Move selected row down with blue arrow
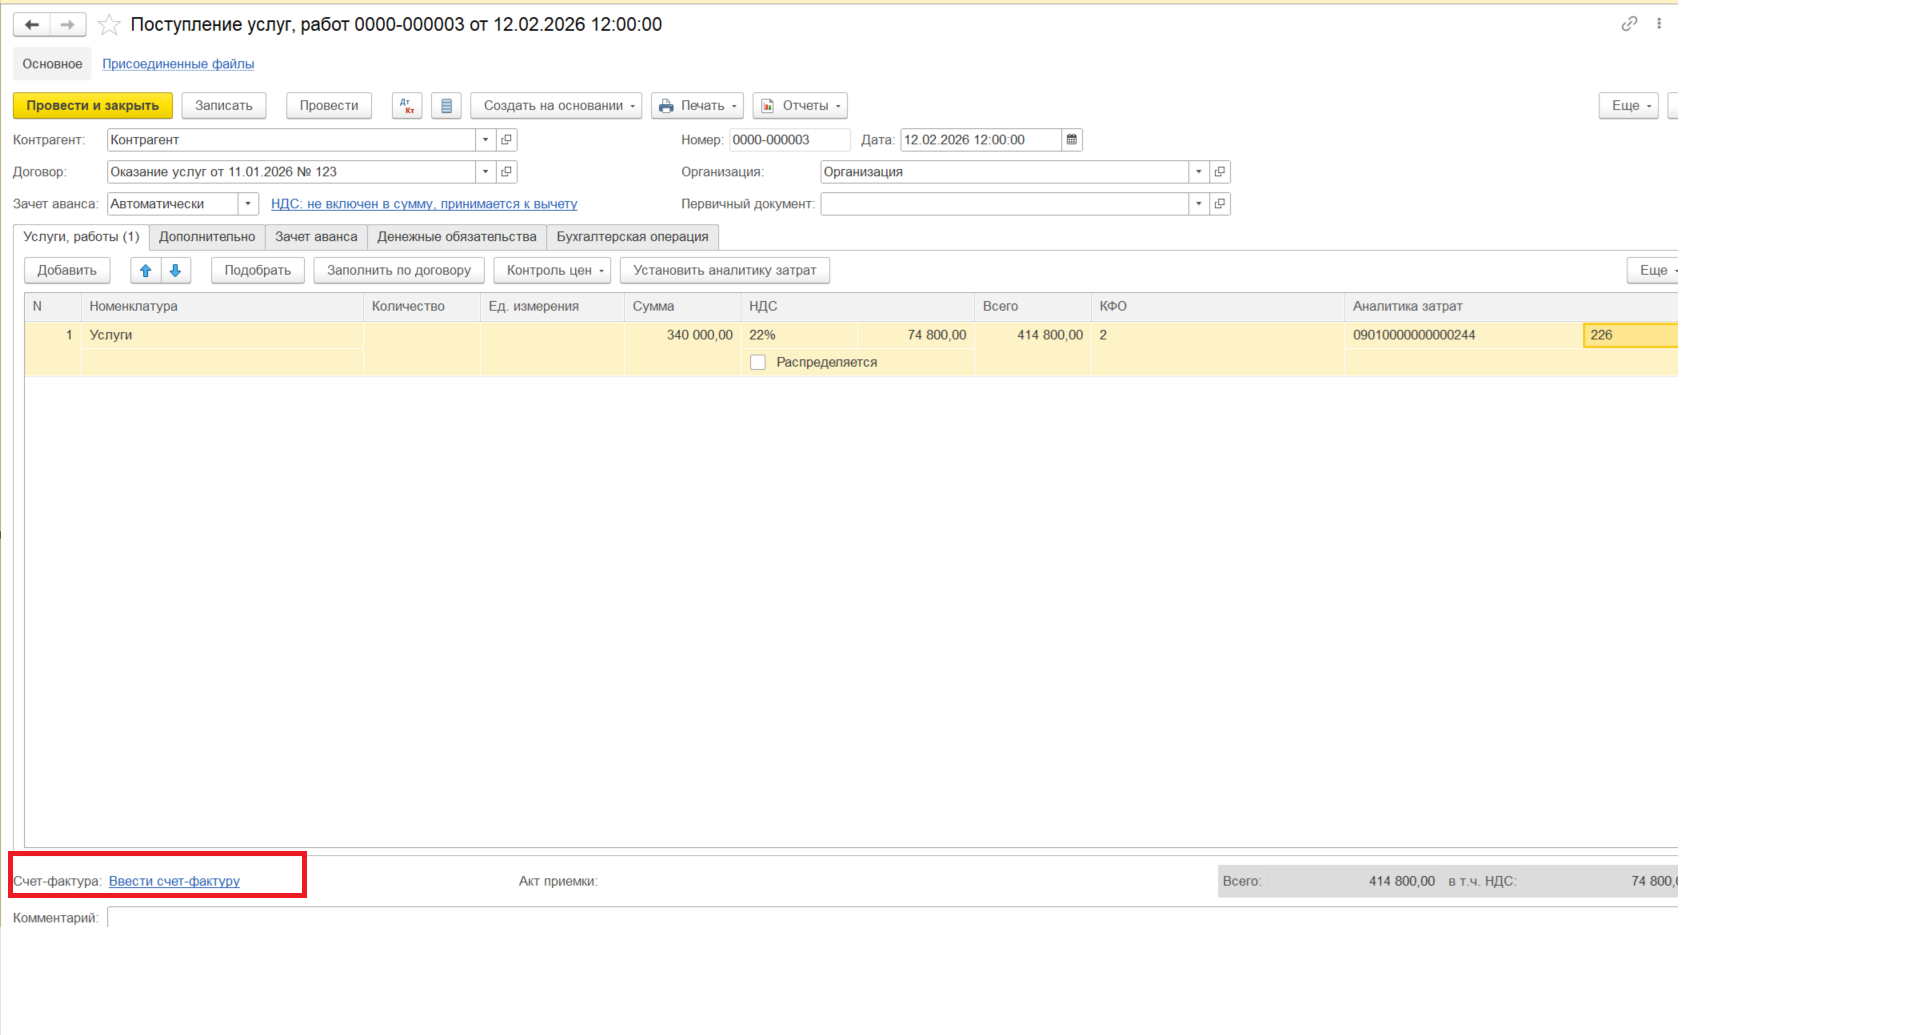 176,270
